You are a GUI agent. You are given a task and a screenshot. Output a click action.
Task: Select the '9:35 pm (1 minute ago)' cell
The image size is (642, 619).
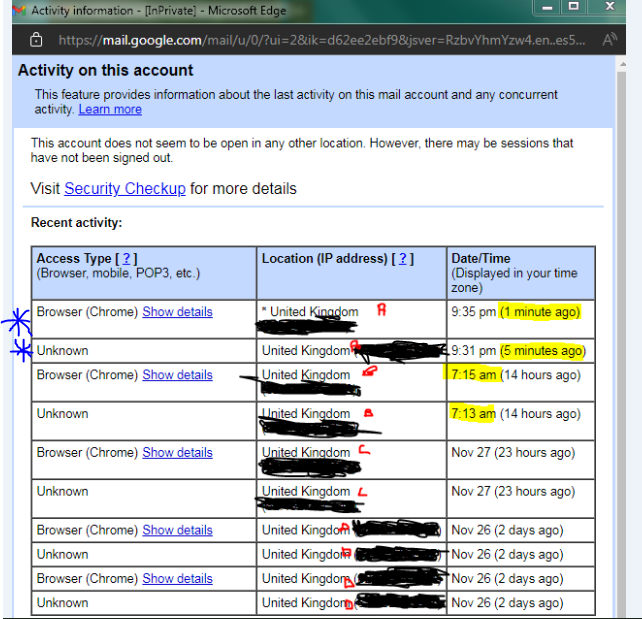521,319
